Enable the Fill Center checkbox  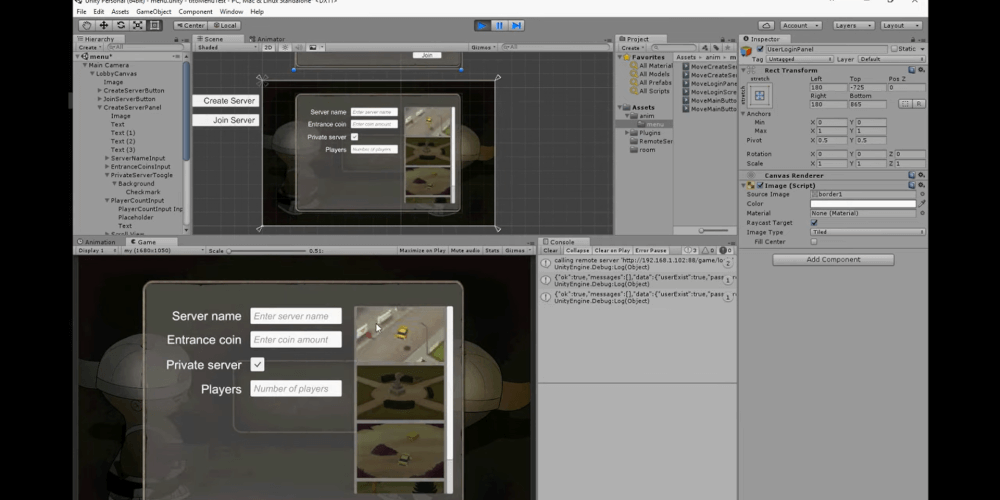click(x=813, y=241)
